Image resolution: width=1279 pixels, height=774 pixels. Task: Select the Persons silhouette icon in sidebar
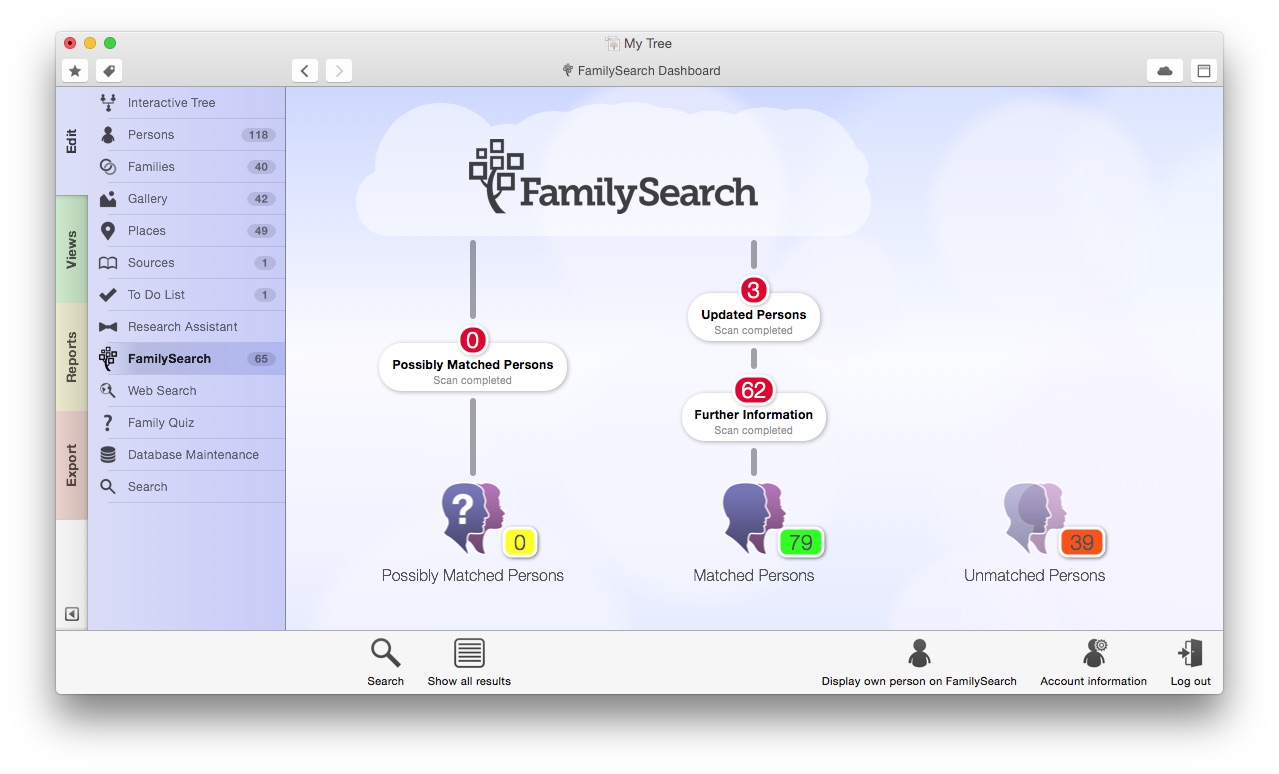(x=108, y=135)
